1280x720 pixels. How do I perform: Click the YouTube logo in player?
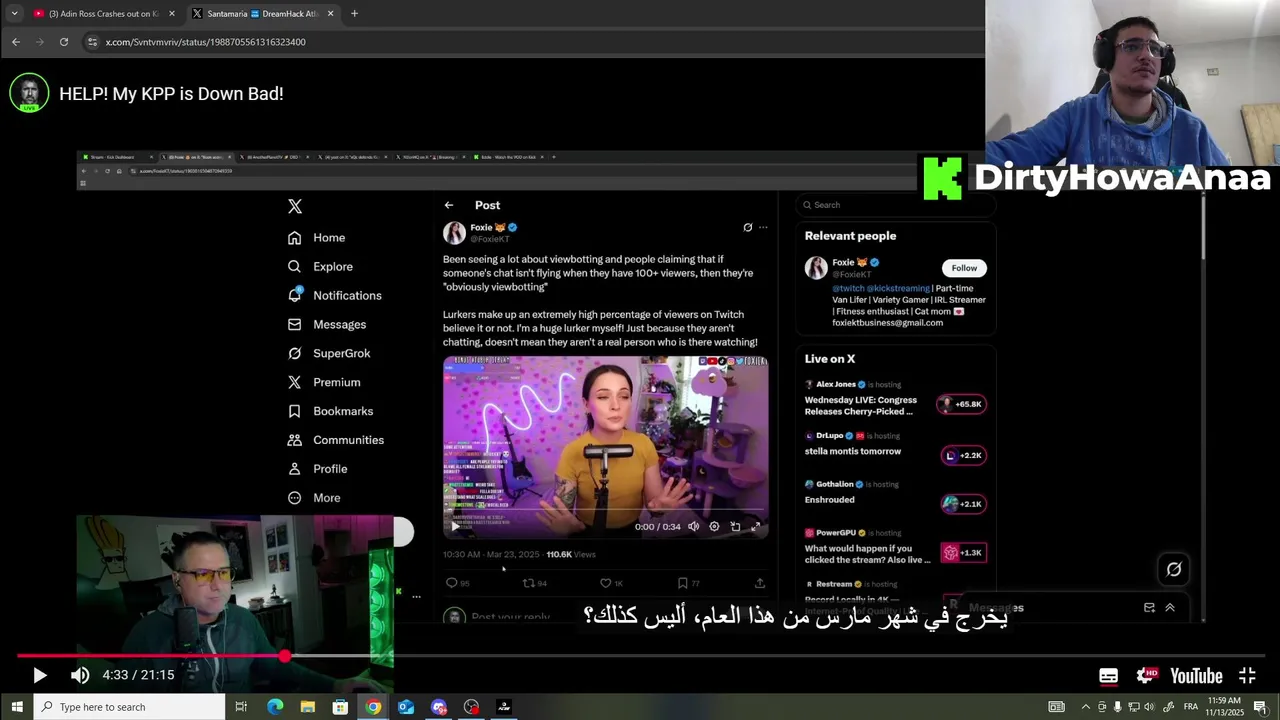click(1196, 676)
